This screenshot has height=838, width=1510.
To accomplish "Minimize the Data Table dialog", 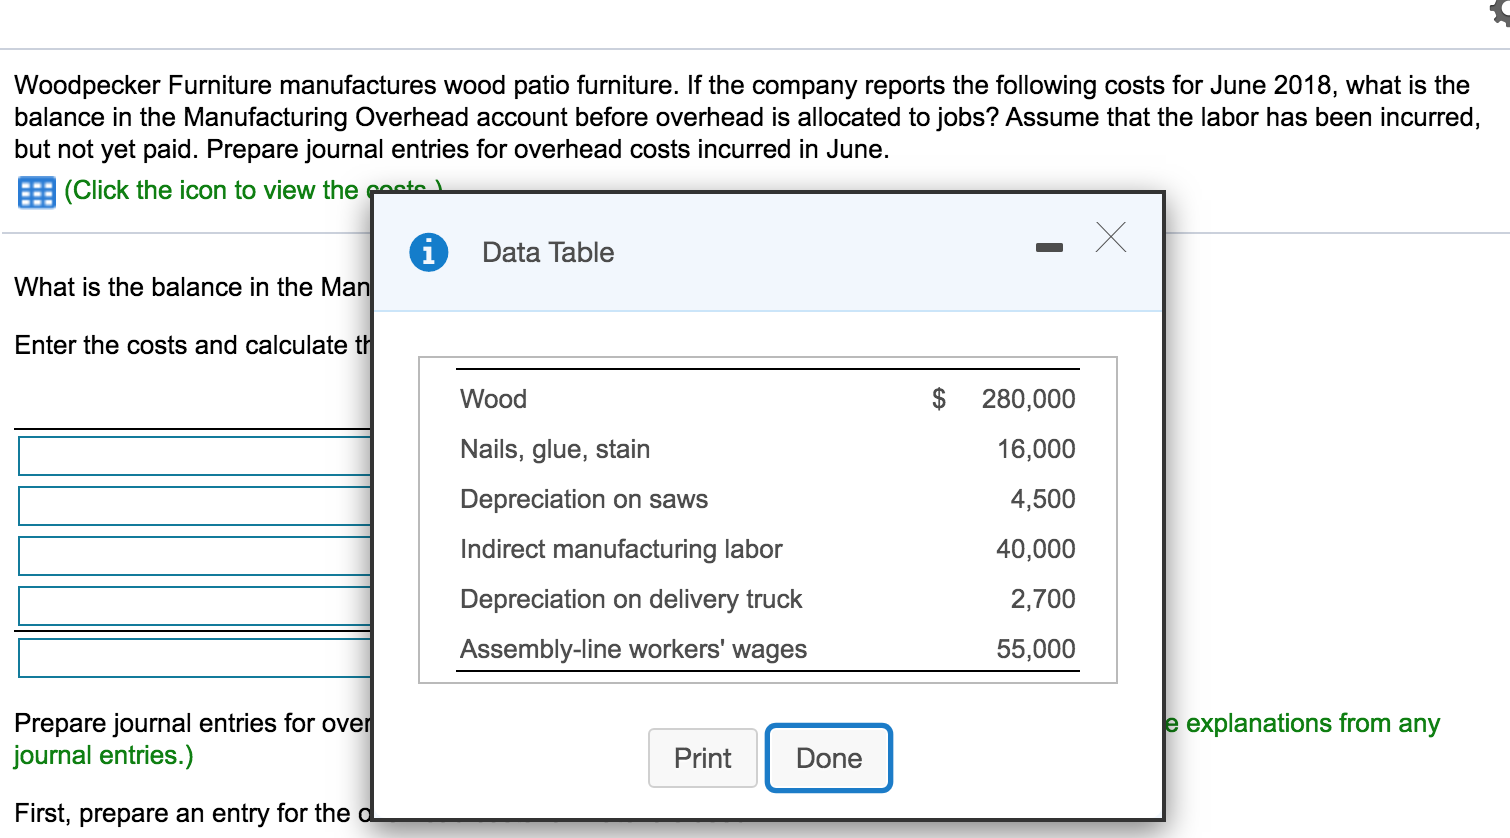I will coord(1049,247).
